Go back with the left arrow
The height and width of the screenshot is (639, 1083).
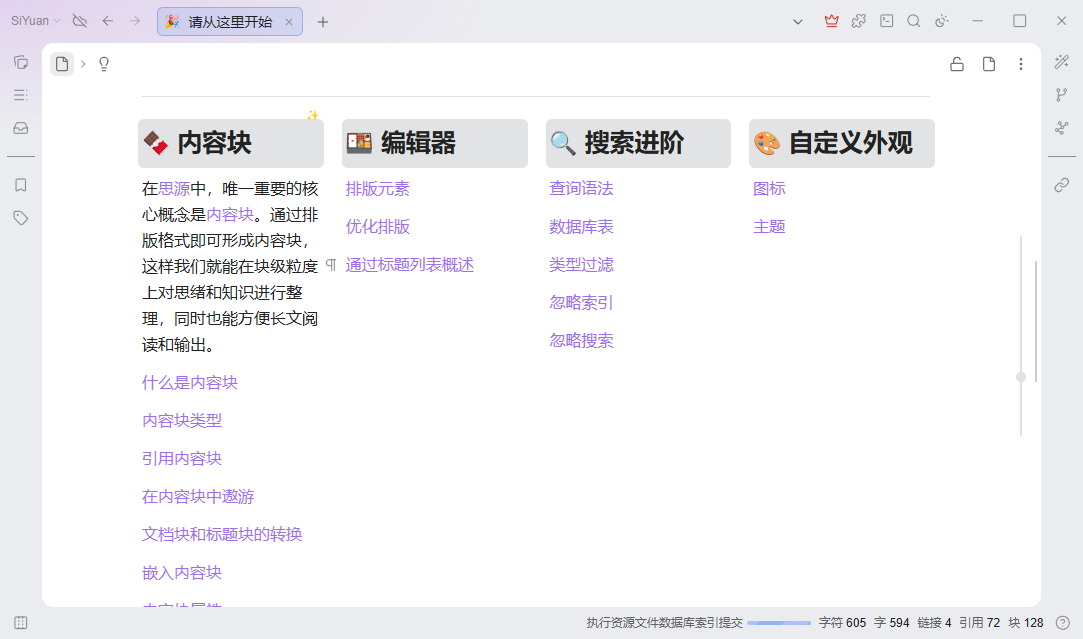[x=108, y=21]
